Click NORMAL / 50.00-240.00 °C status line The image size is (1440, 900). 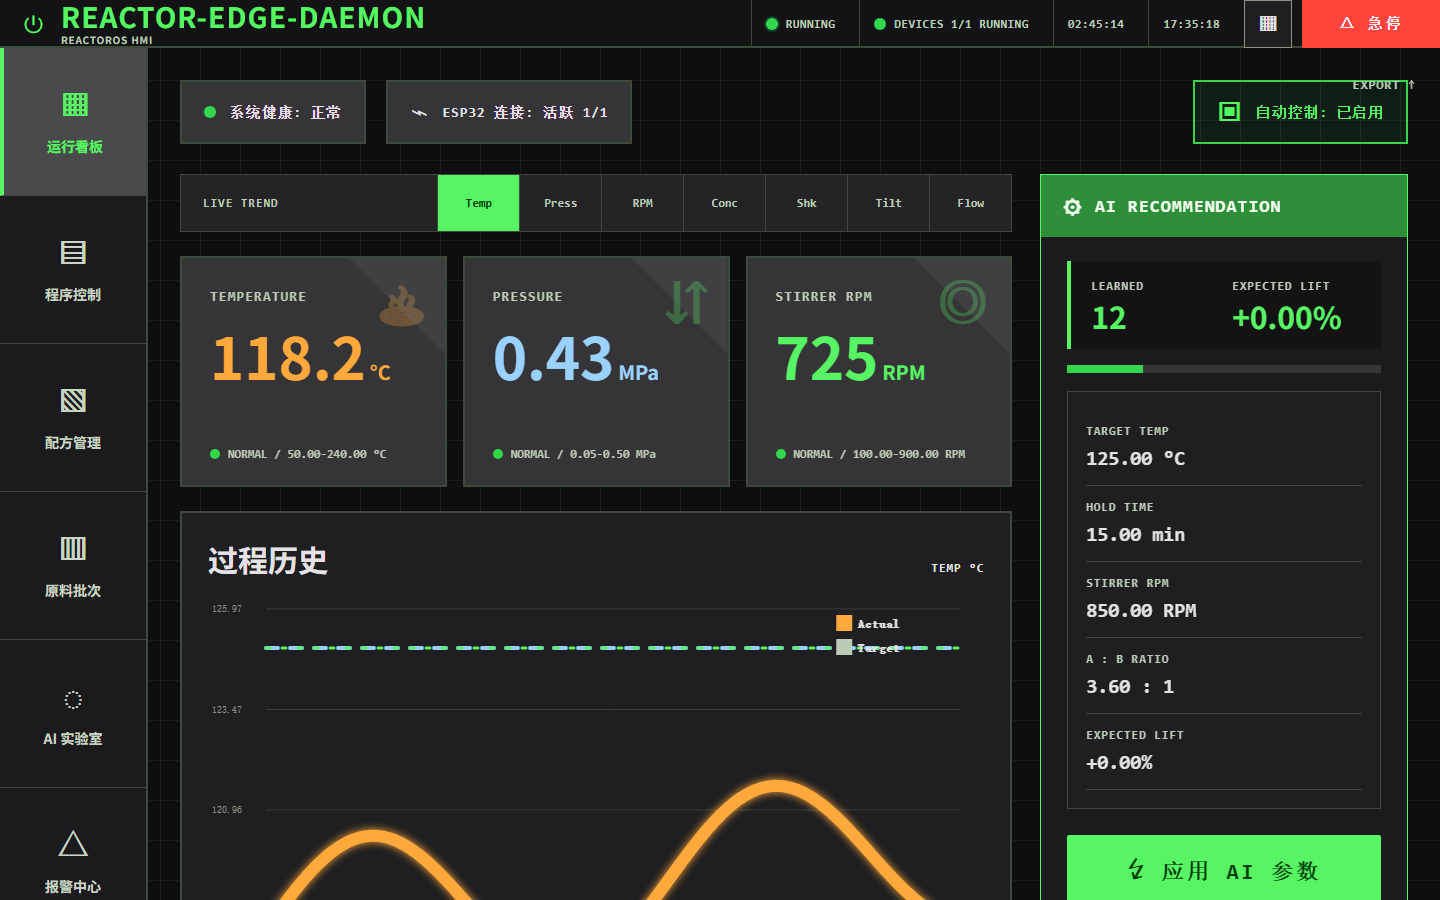298,454
